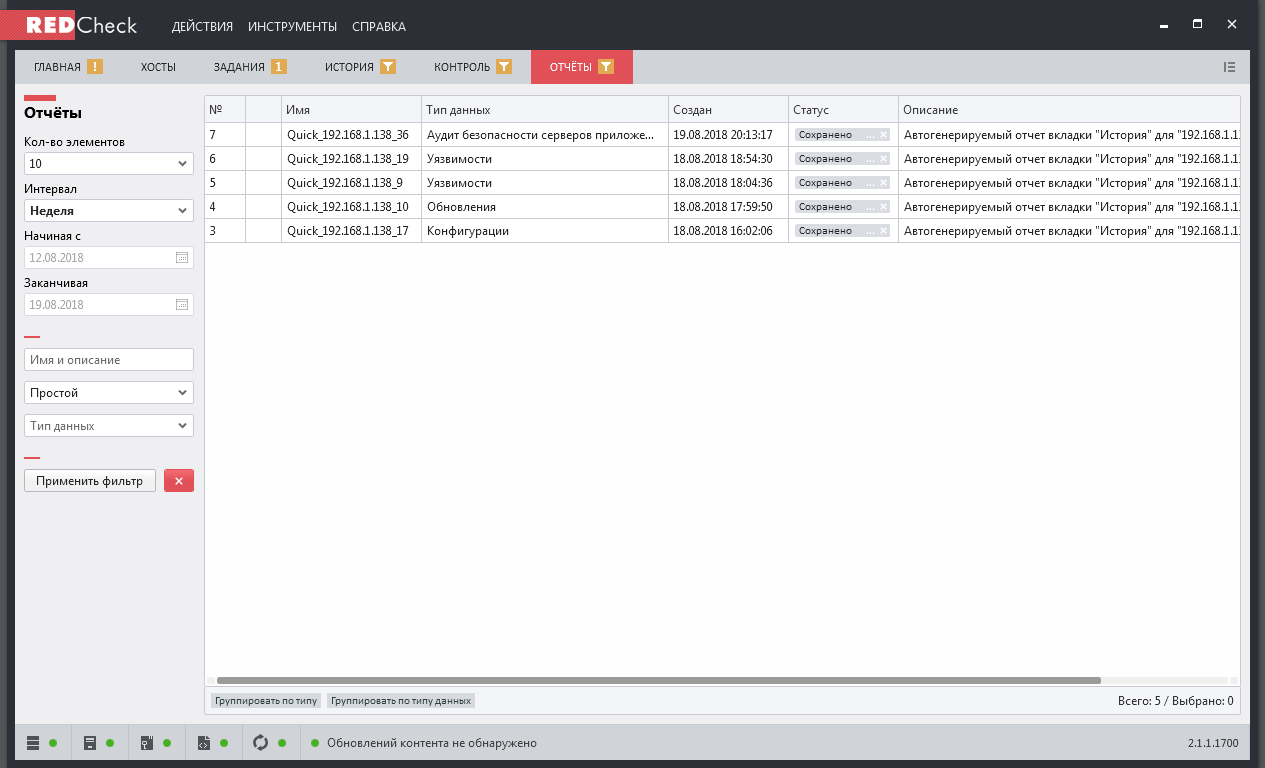Open the calendar picker for Заканчивая

click(x=181, y=304)
